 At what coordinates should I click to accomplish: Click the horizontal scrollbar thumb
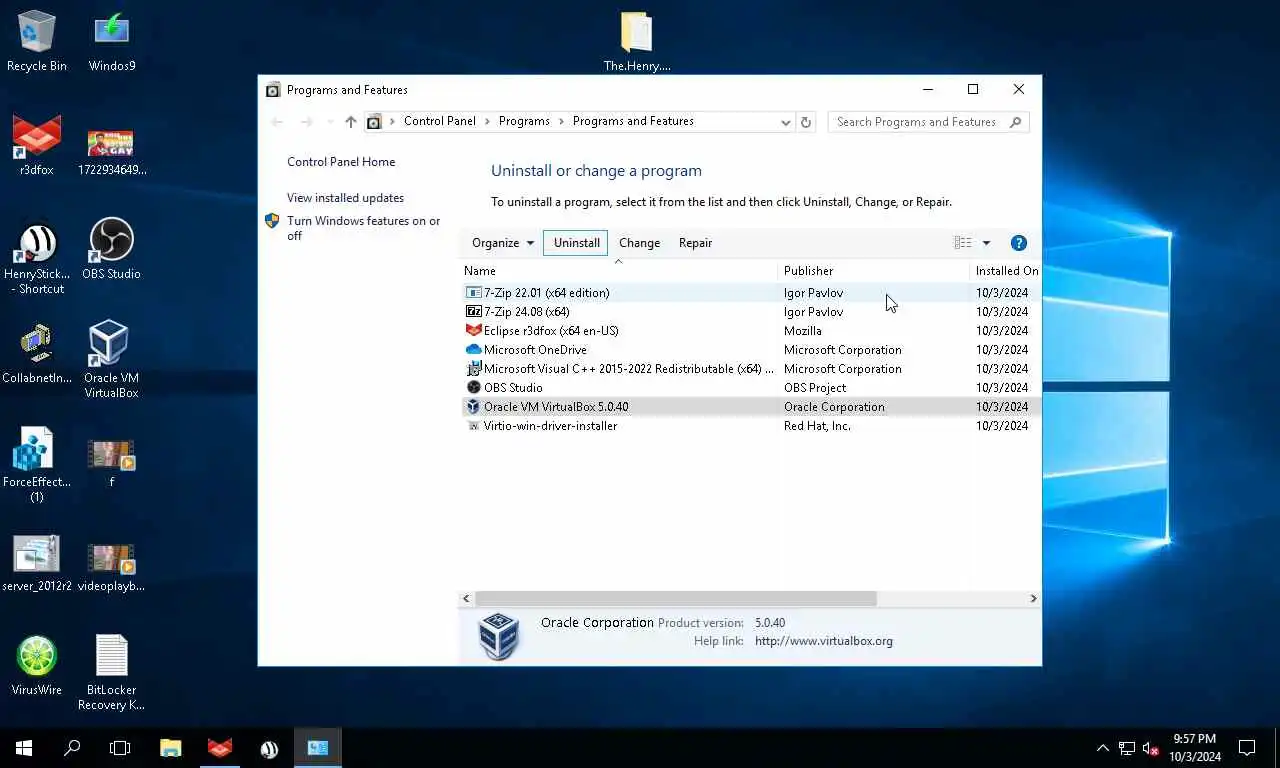point(676,599)
